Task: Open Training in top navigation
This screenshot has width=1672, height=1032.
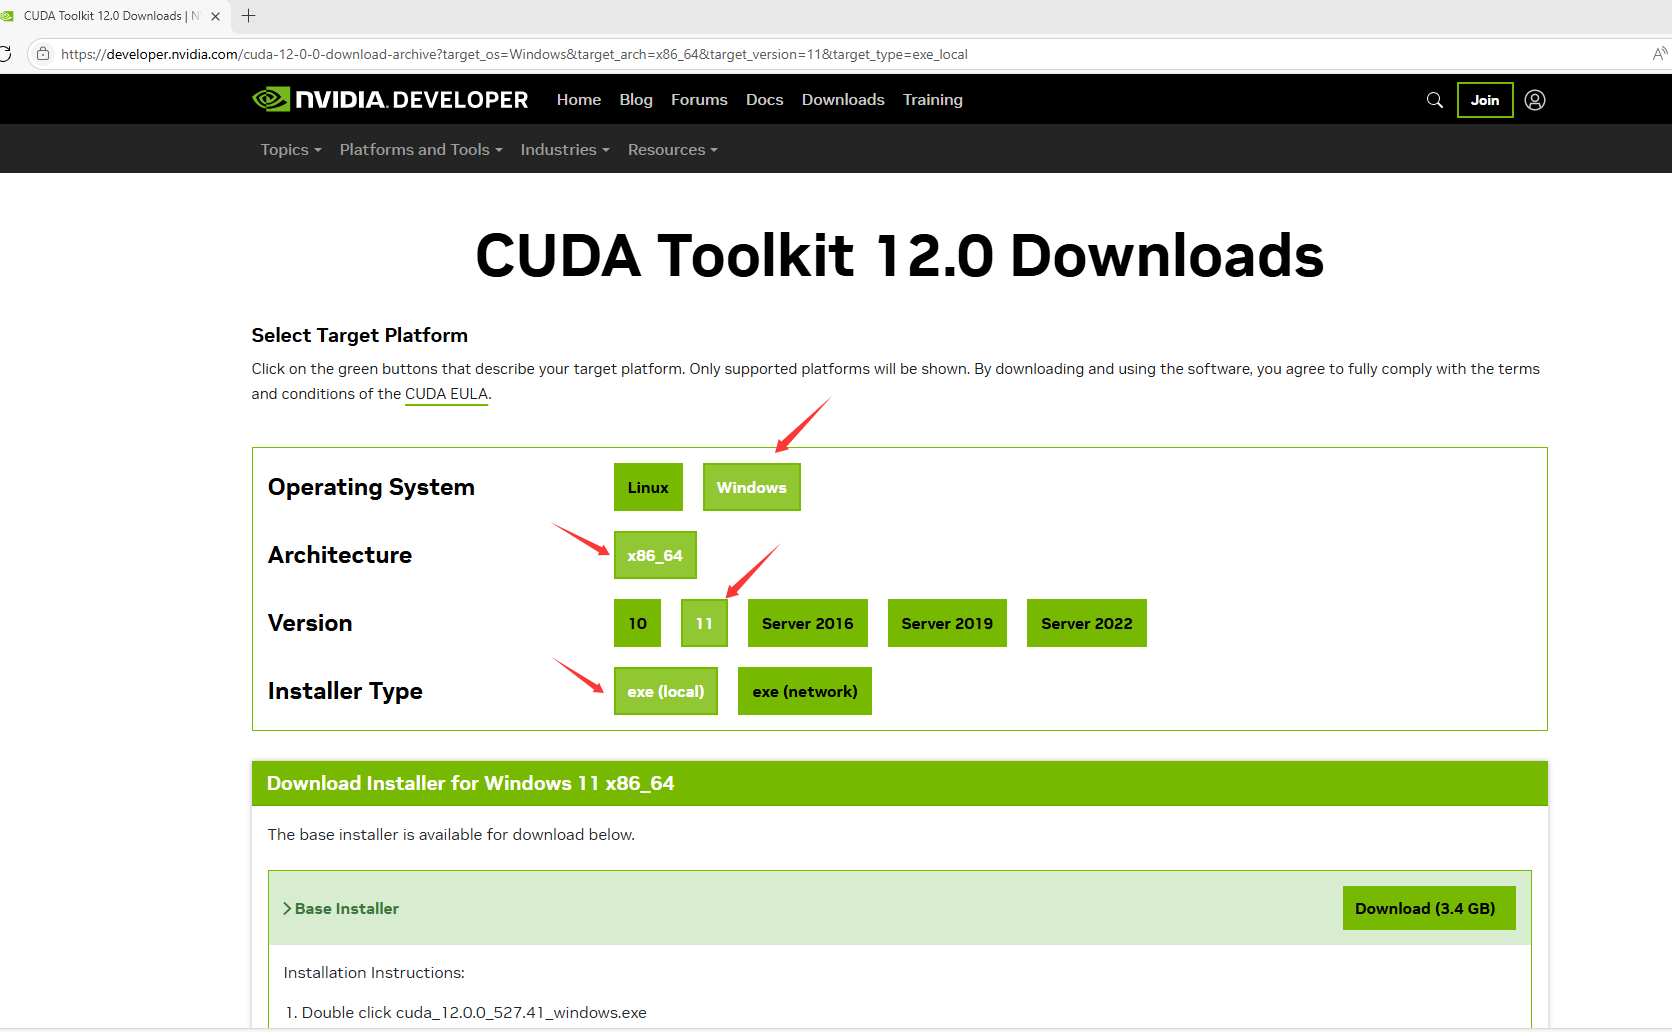Action: pyautogui.click(x=933, y=99)
